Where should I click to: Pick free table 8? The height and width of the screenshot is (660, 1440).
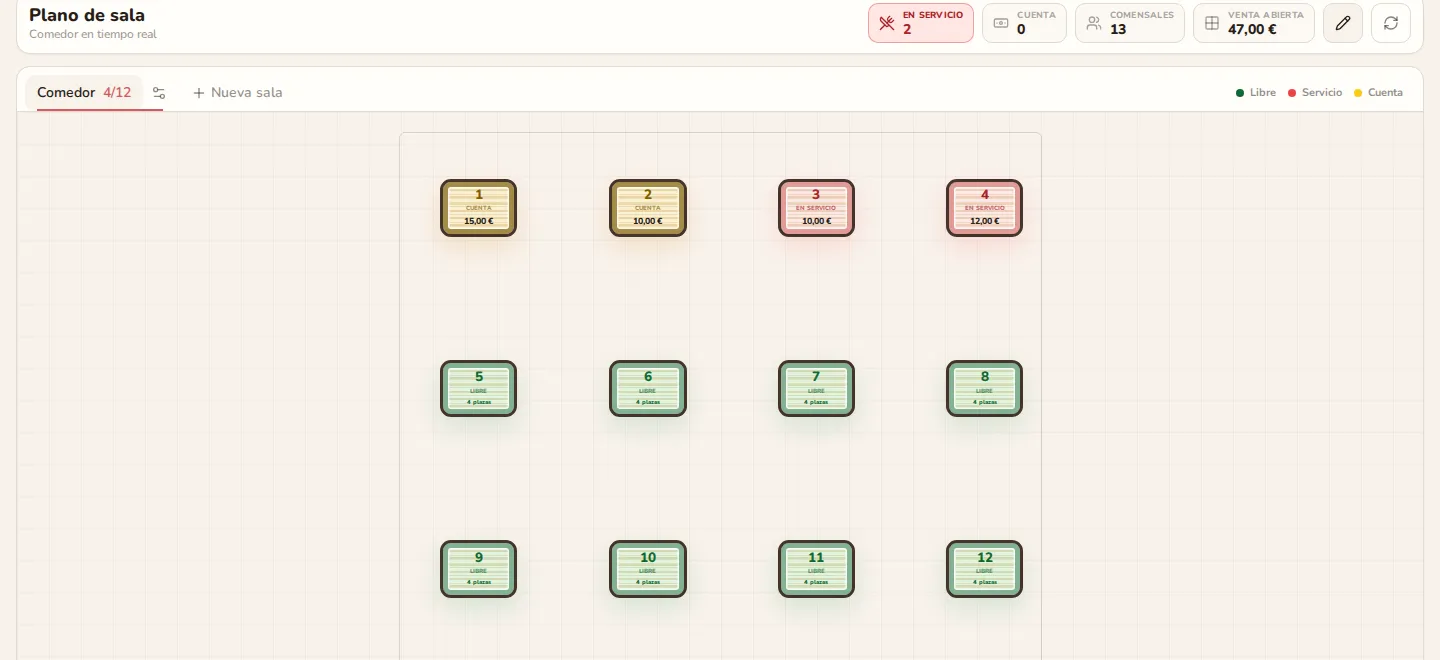point(985,389)
